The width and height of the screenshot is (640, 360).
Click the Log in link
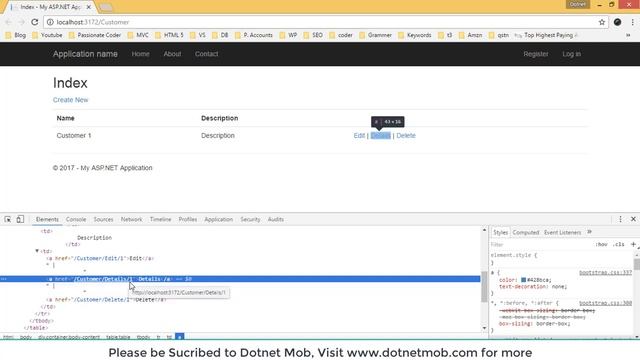(x=571, y=54)
